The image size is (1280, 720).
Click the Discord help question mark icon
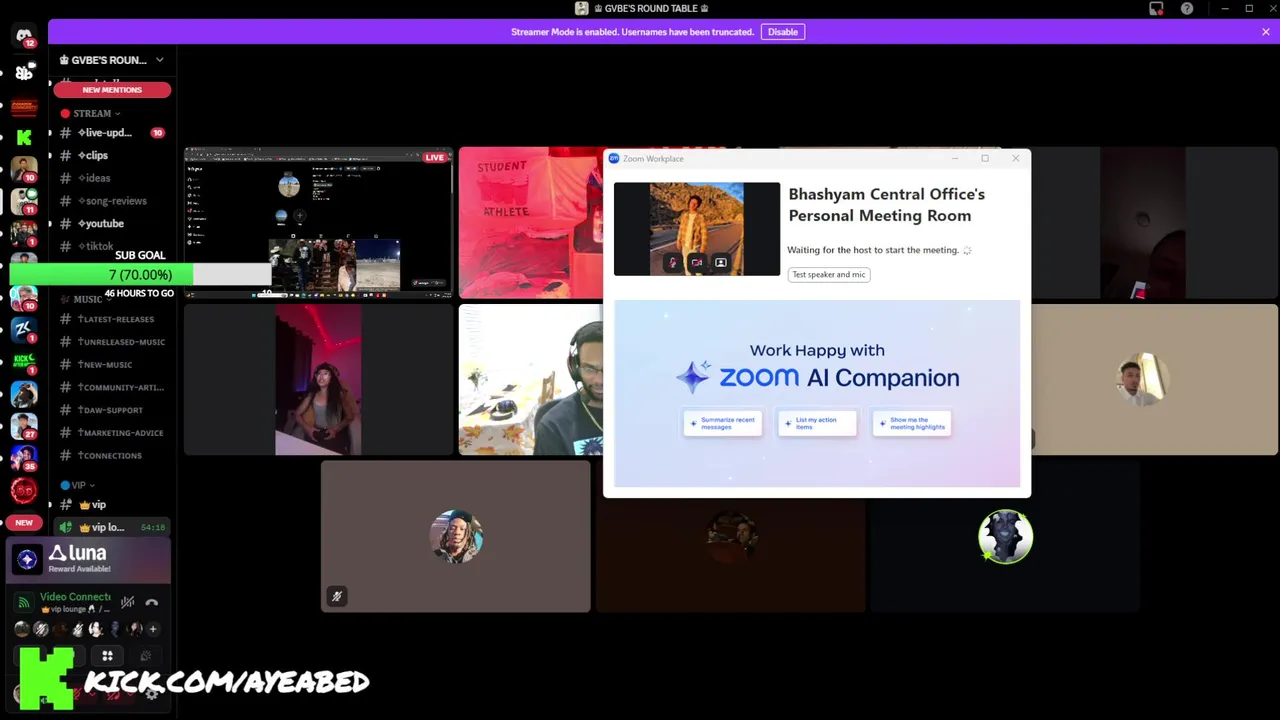point(1187,8)
